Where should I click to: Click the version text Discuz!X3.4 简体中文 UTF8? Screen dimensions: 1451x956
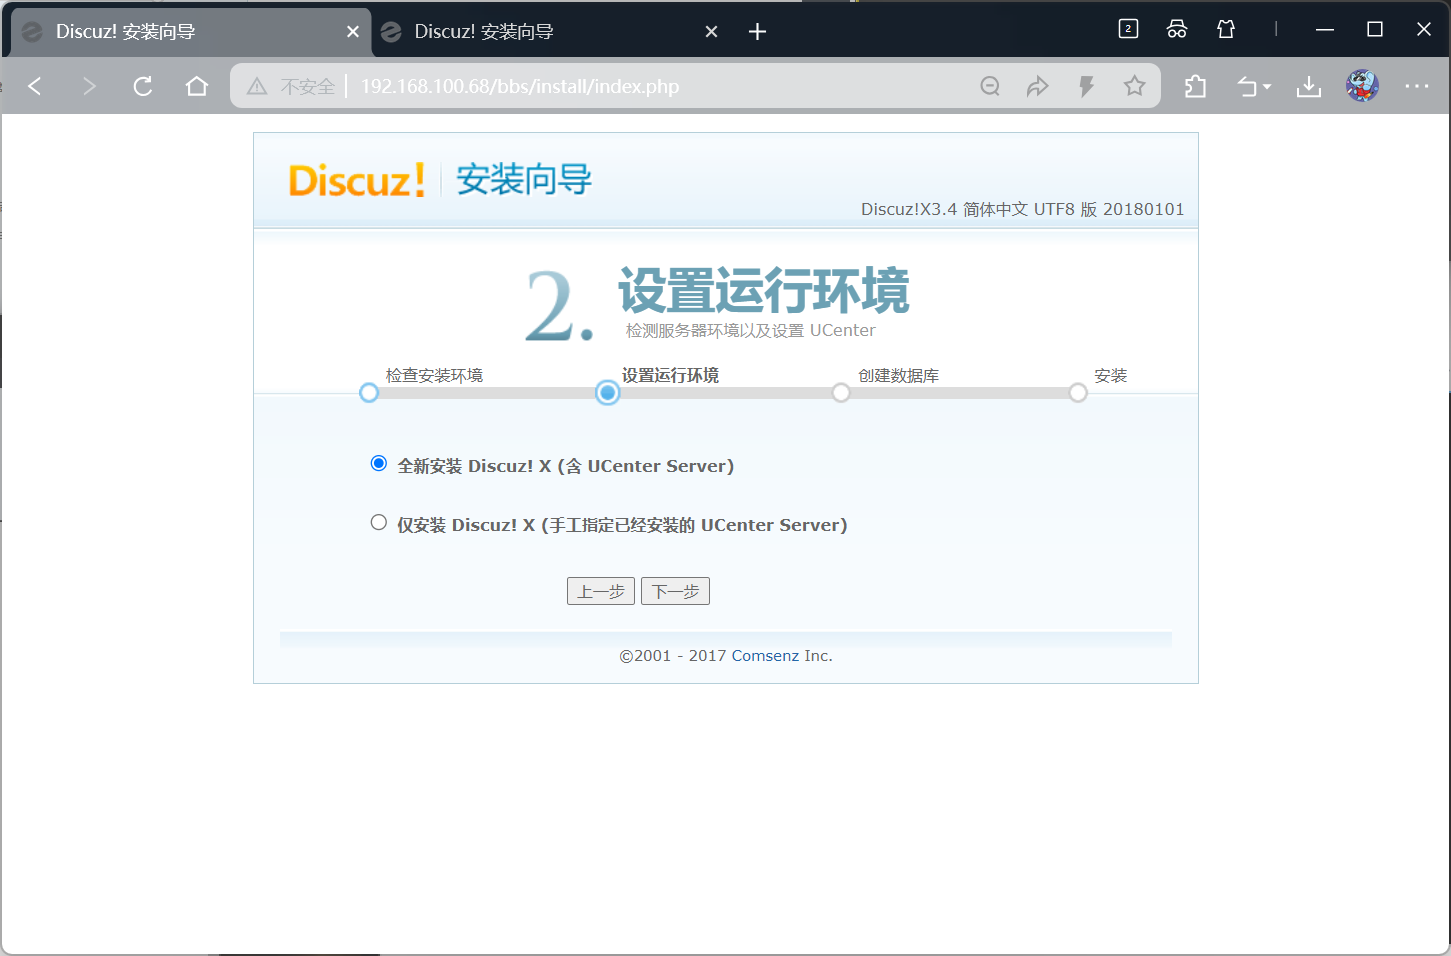[x=1022, y=209]
